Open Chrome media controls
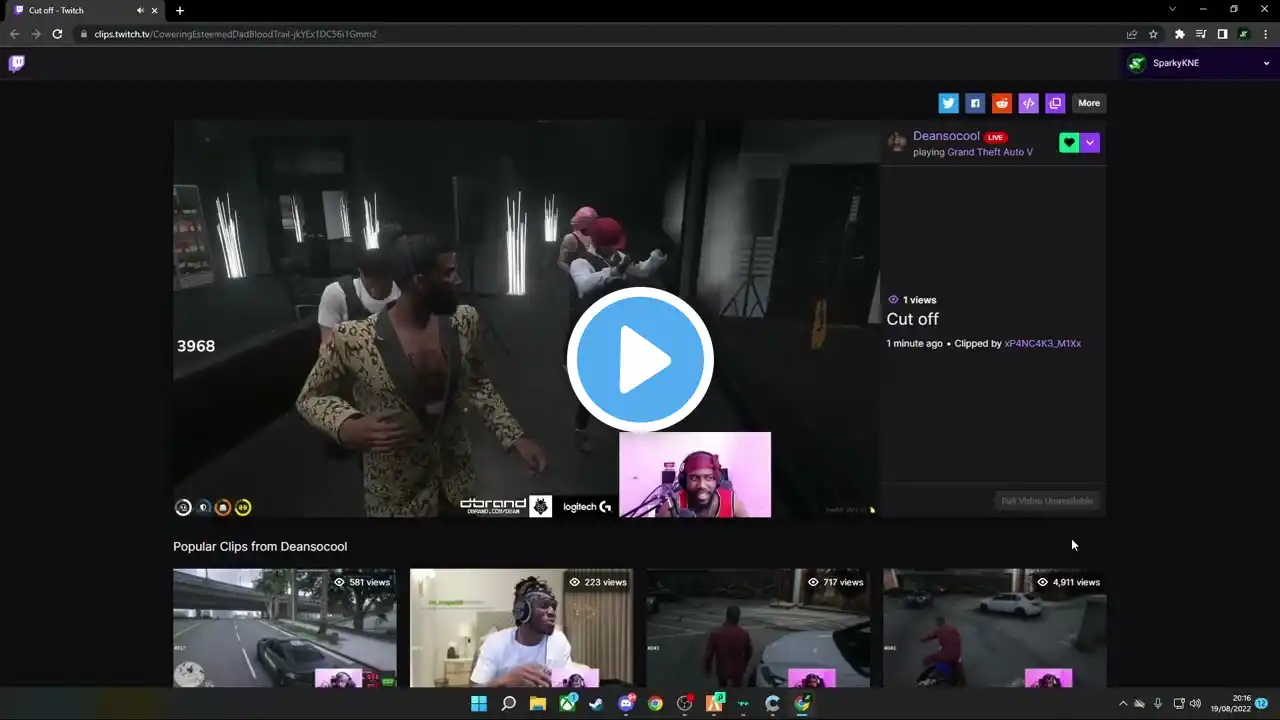This screenshot has width=1280, height=720. (x=1201, y=34)
